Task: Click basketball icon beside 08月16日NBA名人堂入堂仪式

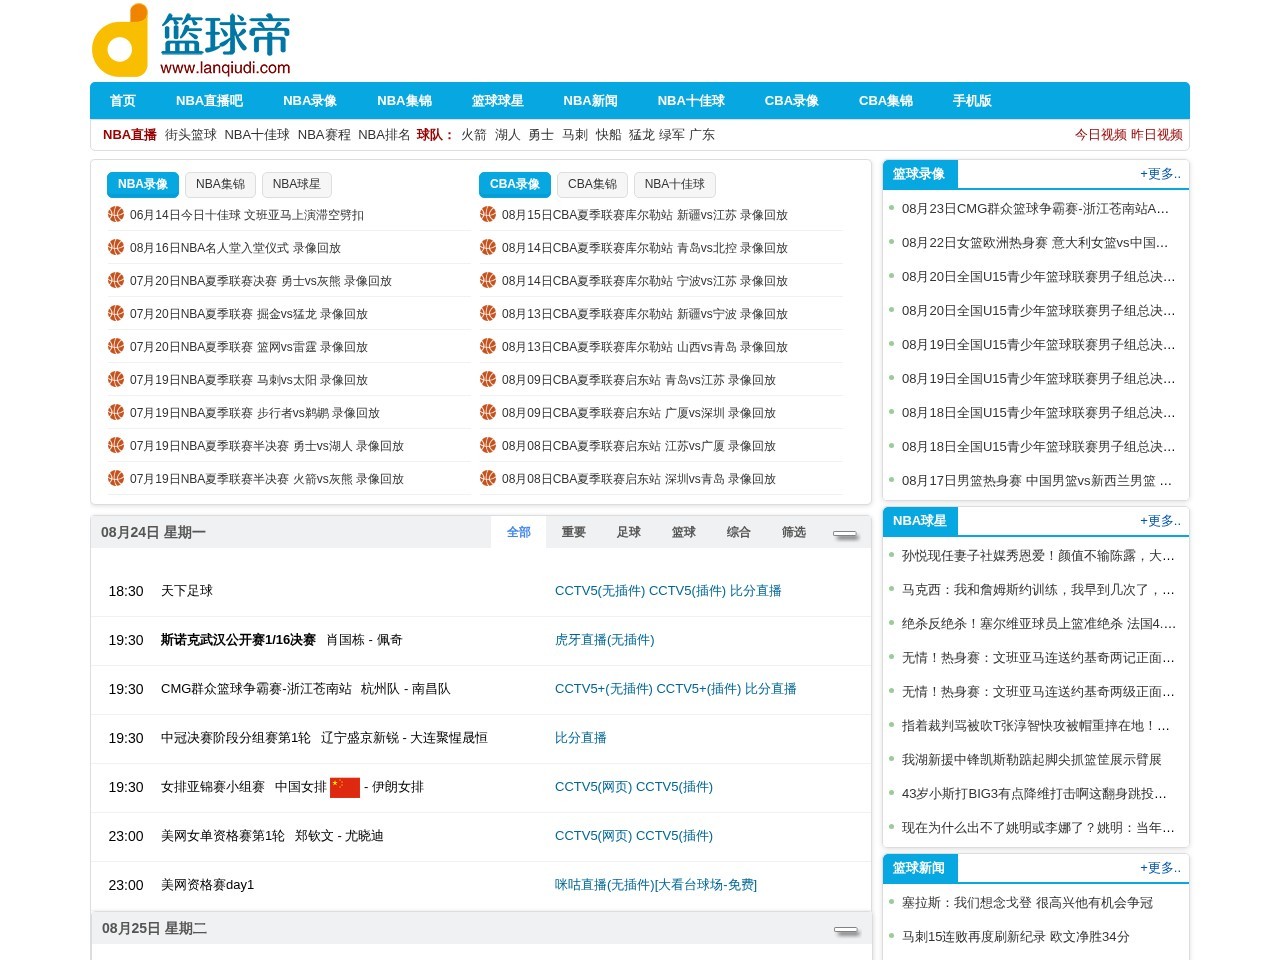Action: (116, 247)
